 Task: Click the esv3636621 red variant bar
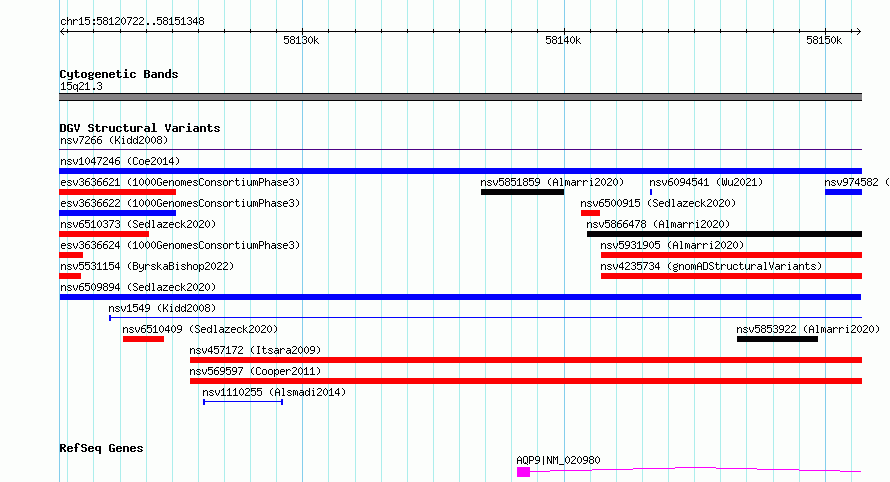117,192
